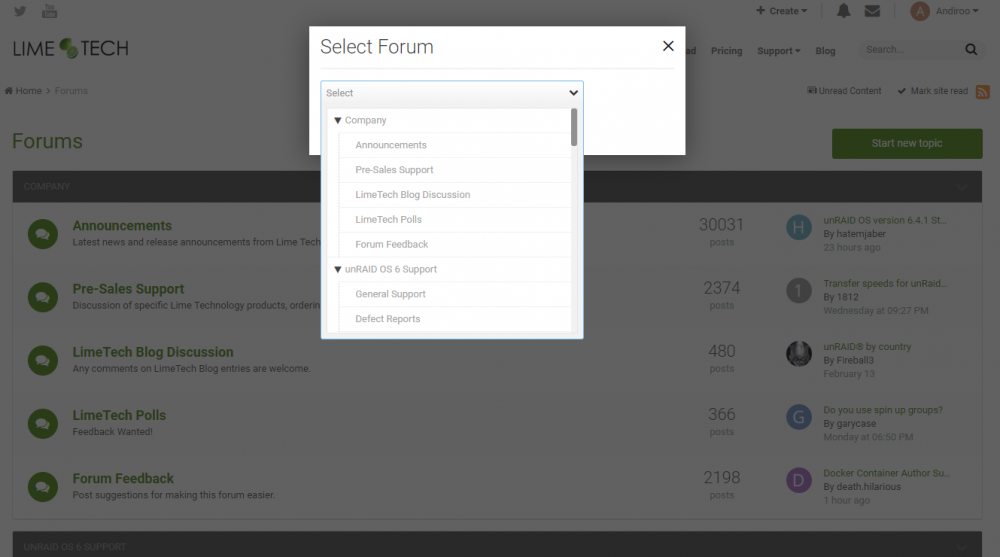This screenshot has width=1000, height=557.
Task: Collapse the Company group in dropdown
Action: (337, 120)
